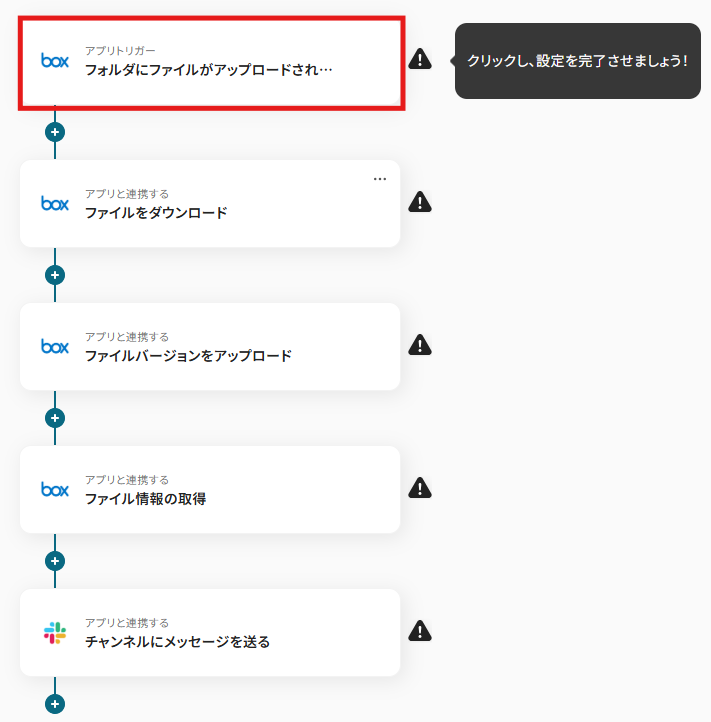Click アプリと連携する label above ファイルバージョンをアップロード
The image size is (711, 722).
click(x=127, y=337)
